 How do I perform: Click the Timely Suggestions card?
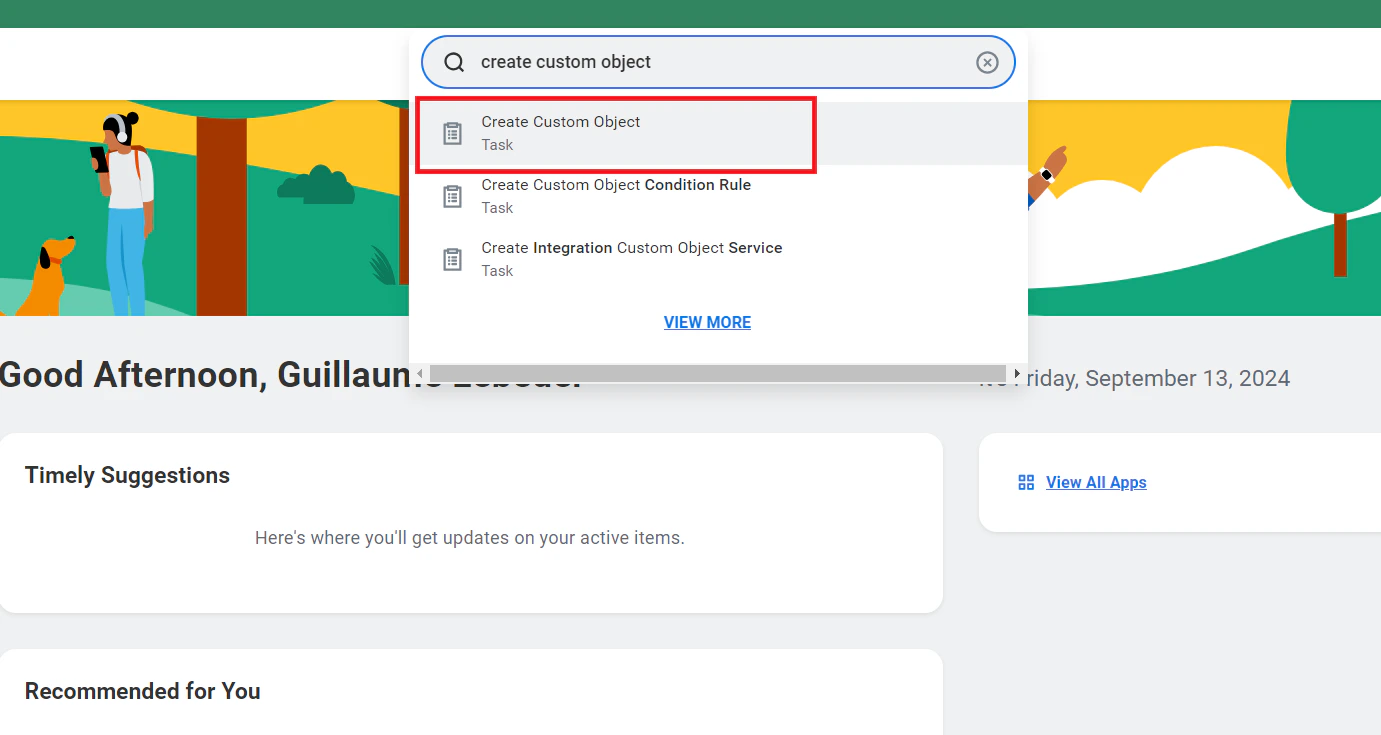click(x=470, y=522)
